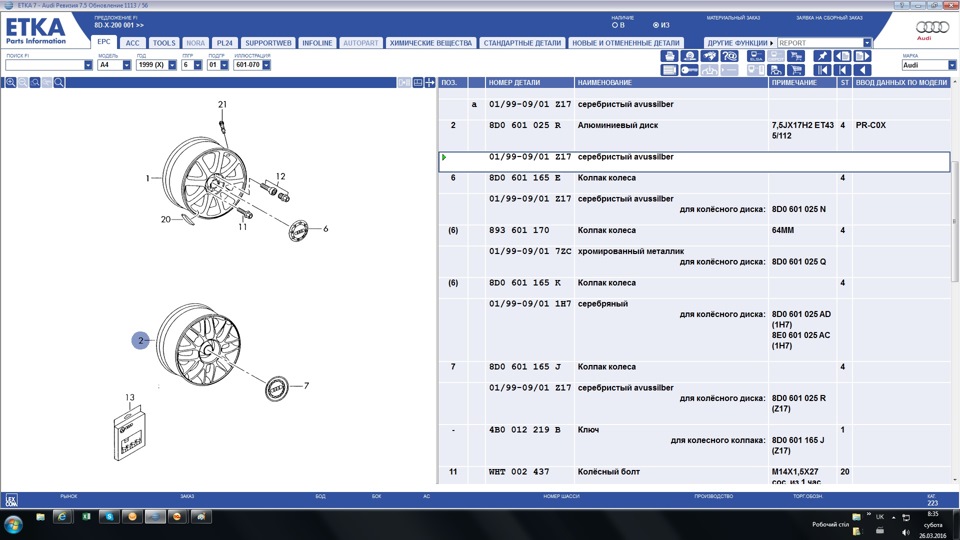The width and height of the screenshot is (960, 540).
Task: Select the Колёсный болт WHT 002 437 row
Action: pos(695,476)
